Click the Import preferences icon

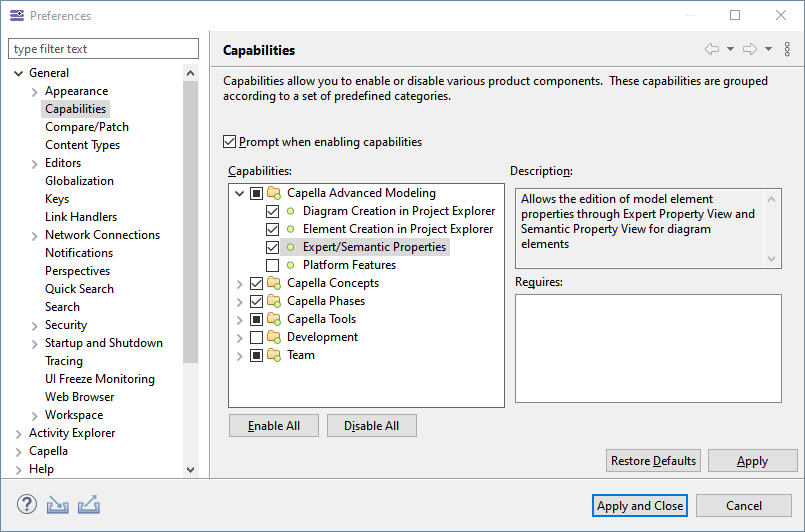tap(58, 505)
